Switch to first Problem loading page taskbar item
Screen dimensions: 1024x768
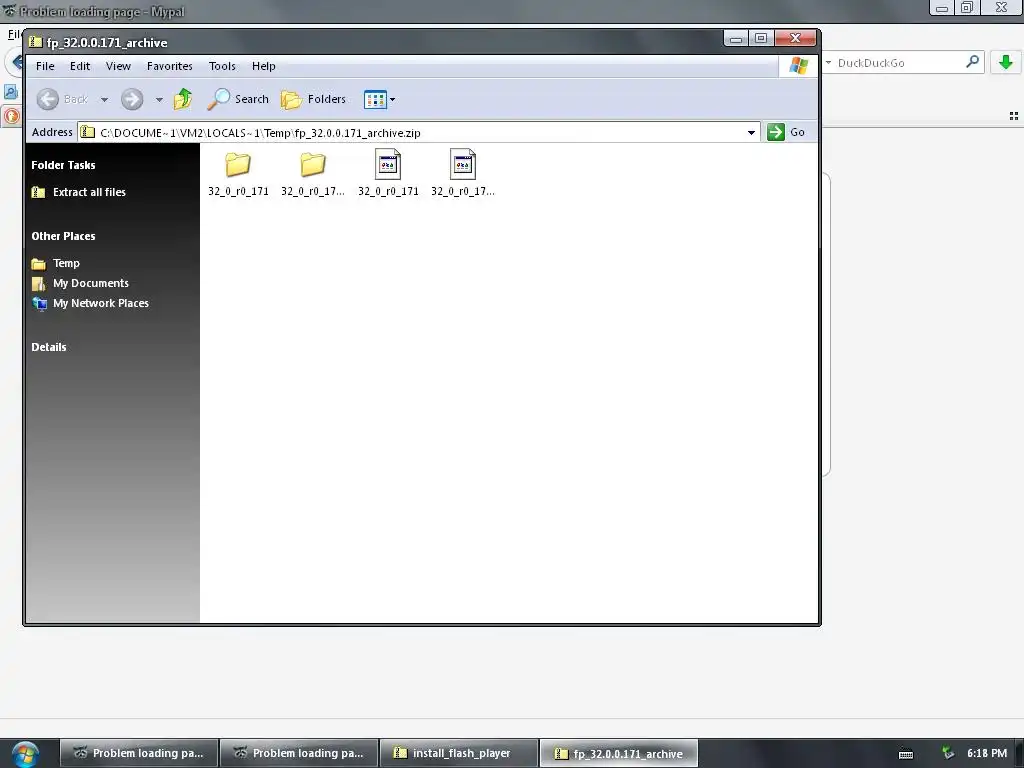[139, 753]
